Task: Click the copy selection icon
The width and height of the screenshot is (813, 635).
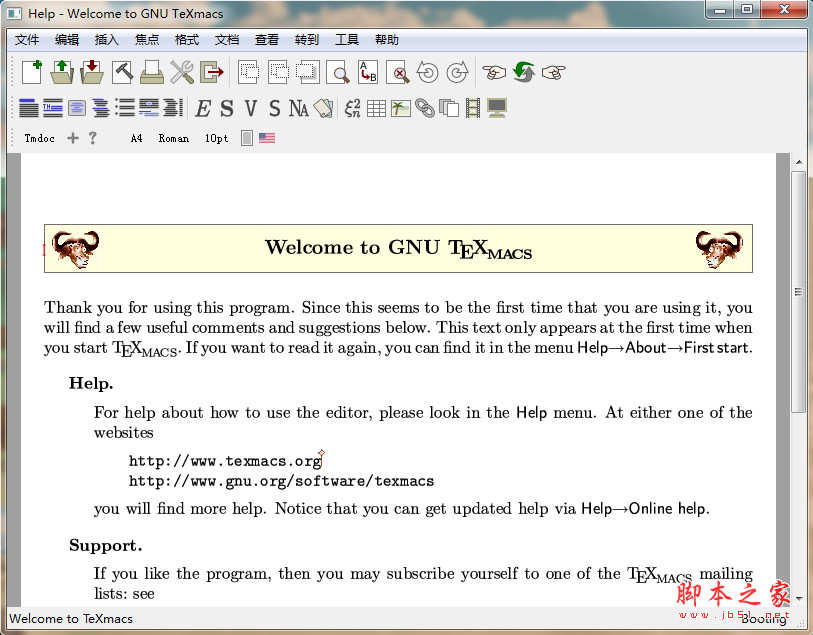Action: tap(278, 72)
